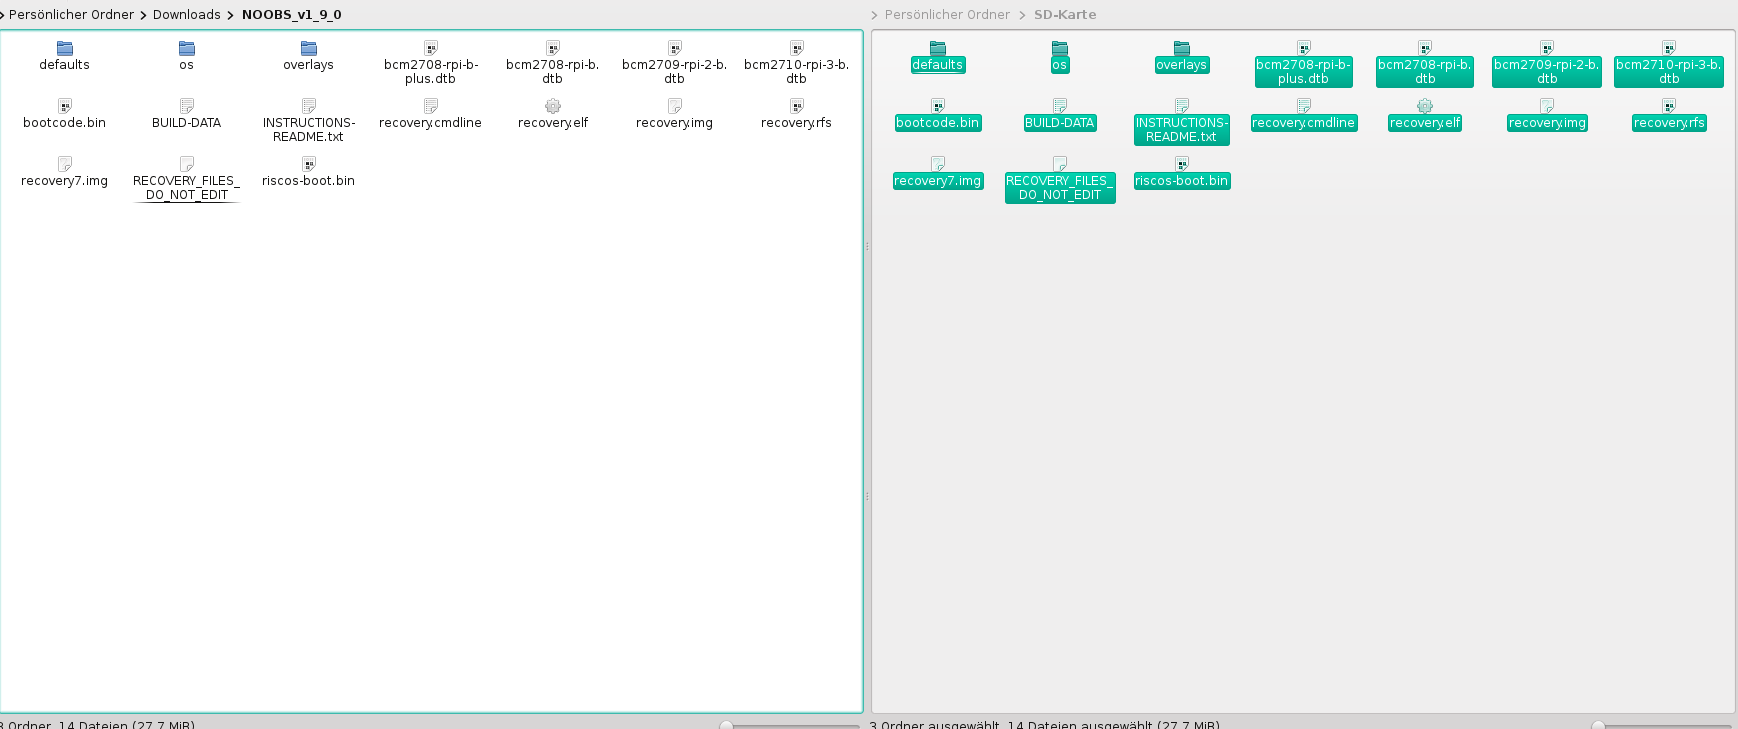Click recovery.rfs label in SD-Karte pane

(x=1669, y=123)
